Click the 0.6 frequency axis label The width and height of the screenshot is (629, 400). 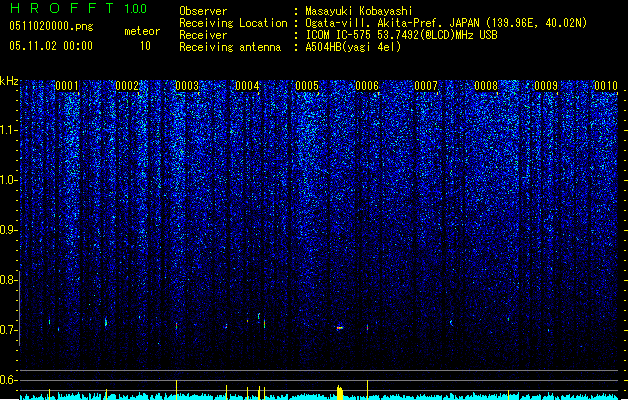tap(8, 380)
